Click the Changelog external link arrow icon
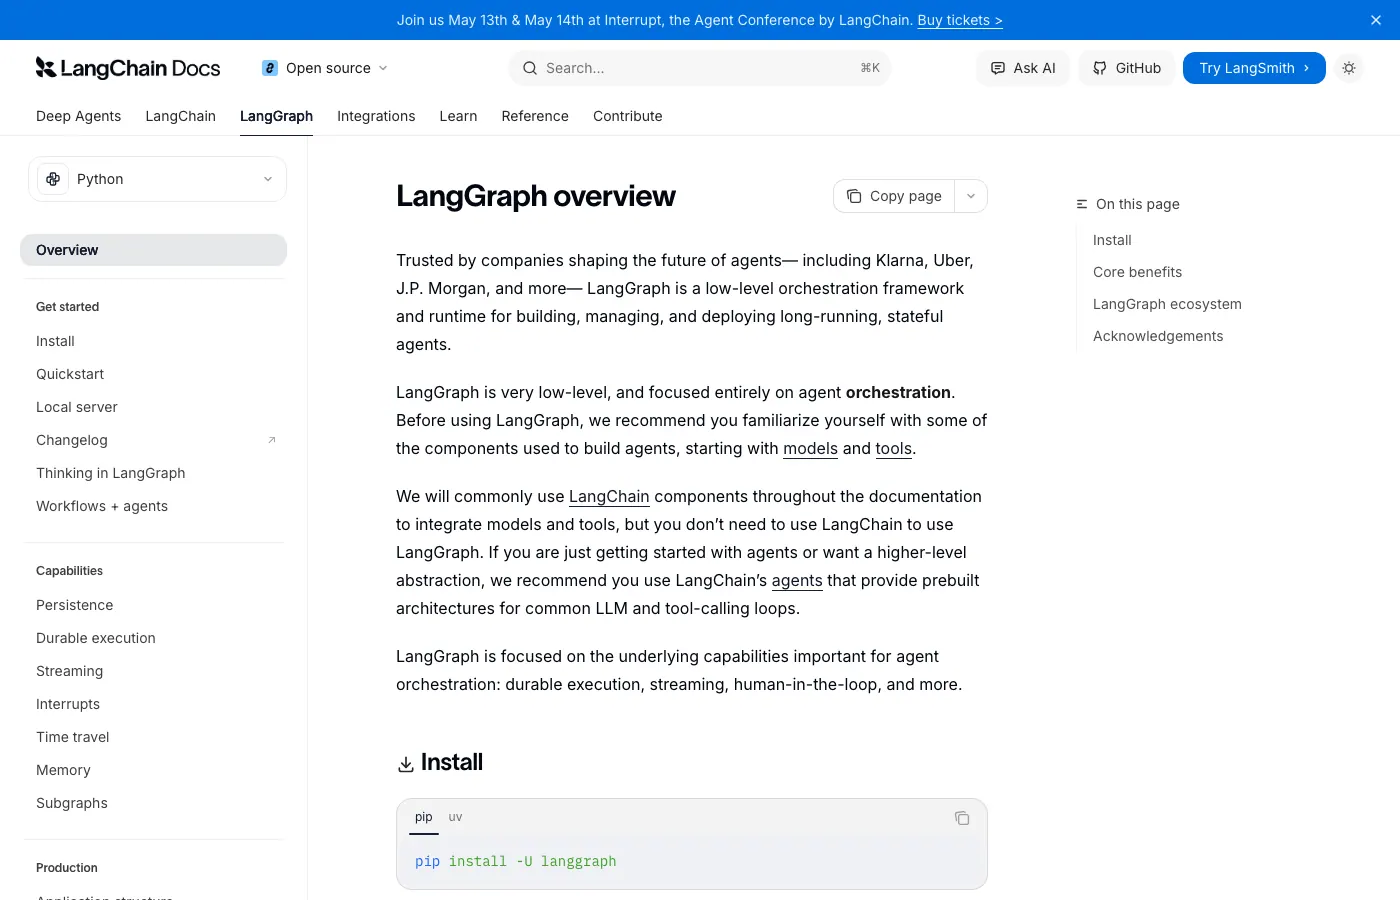Viewport: 1400px width, 900px height. click(x=271, y=440)
